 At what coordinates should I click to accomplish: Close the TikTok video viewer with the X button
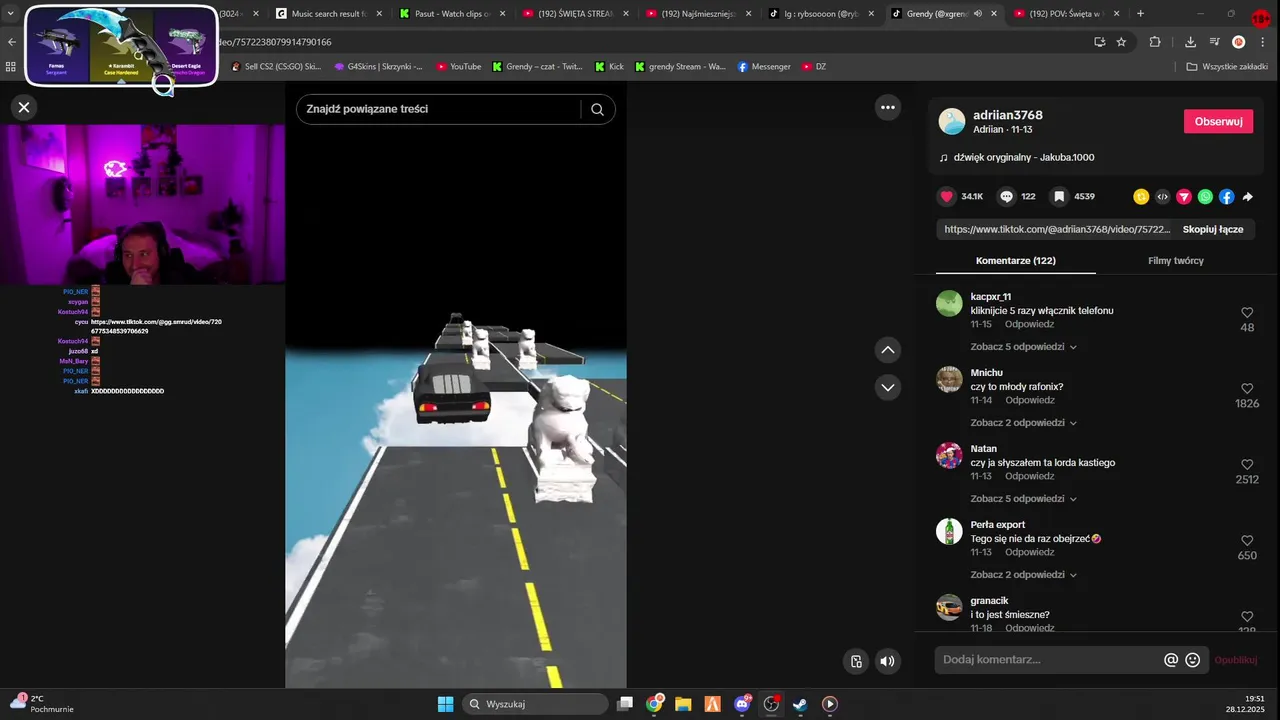point(24,107)
